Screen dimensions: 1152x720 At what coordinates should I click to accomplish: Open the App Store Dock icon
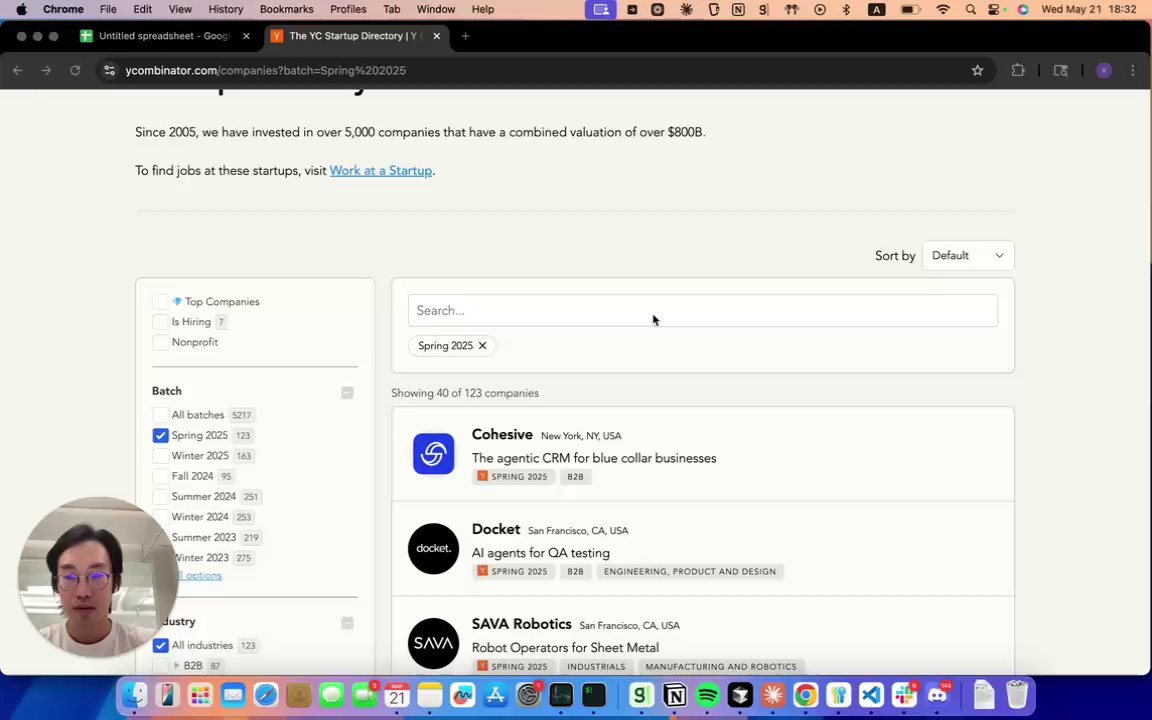click(x=495, y=694)
